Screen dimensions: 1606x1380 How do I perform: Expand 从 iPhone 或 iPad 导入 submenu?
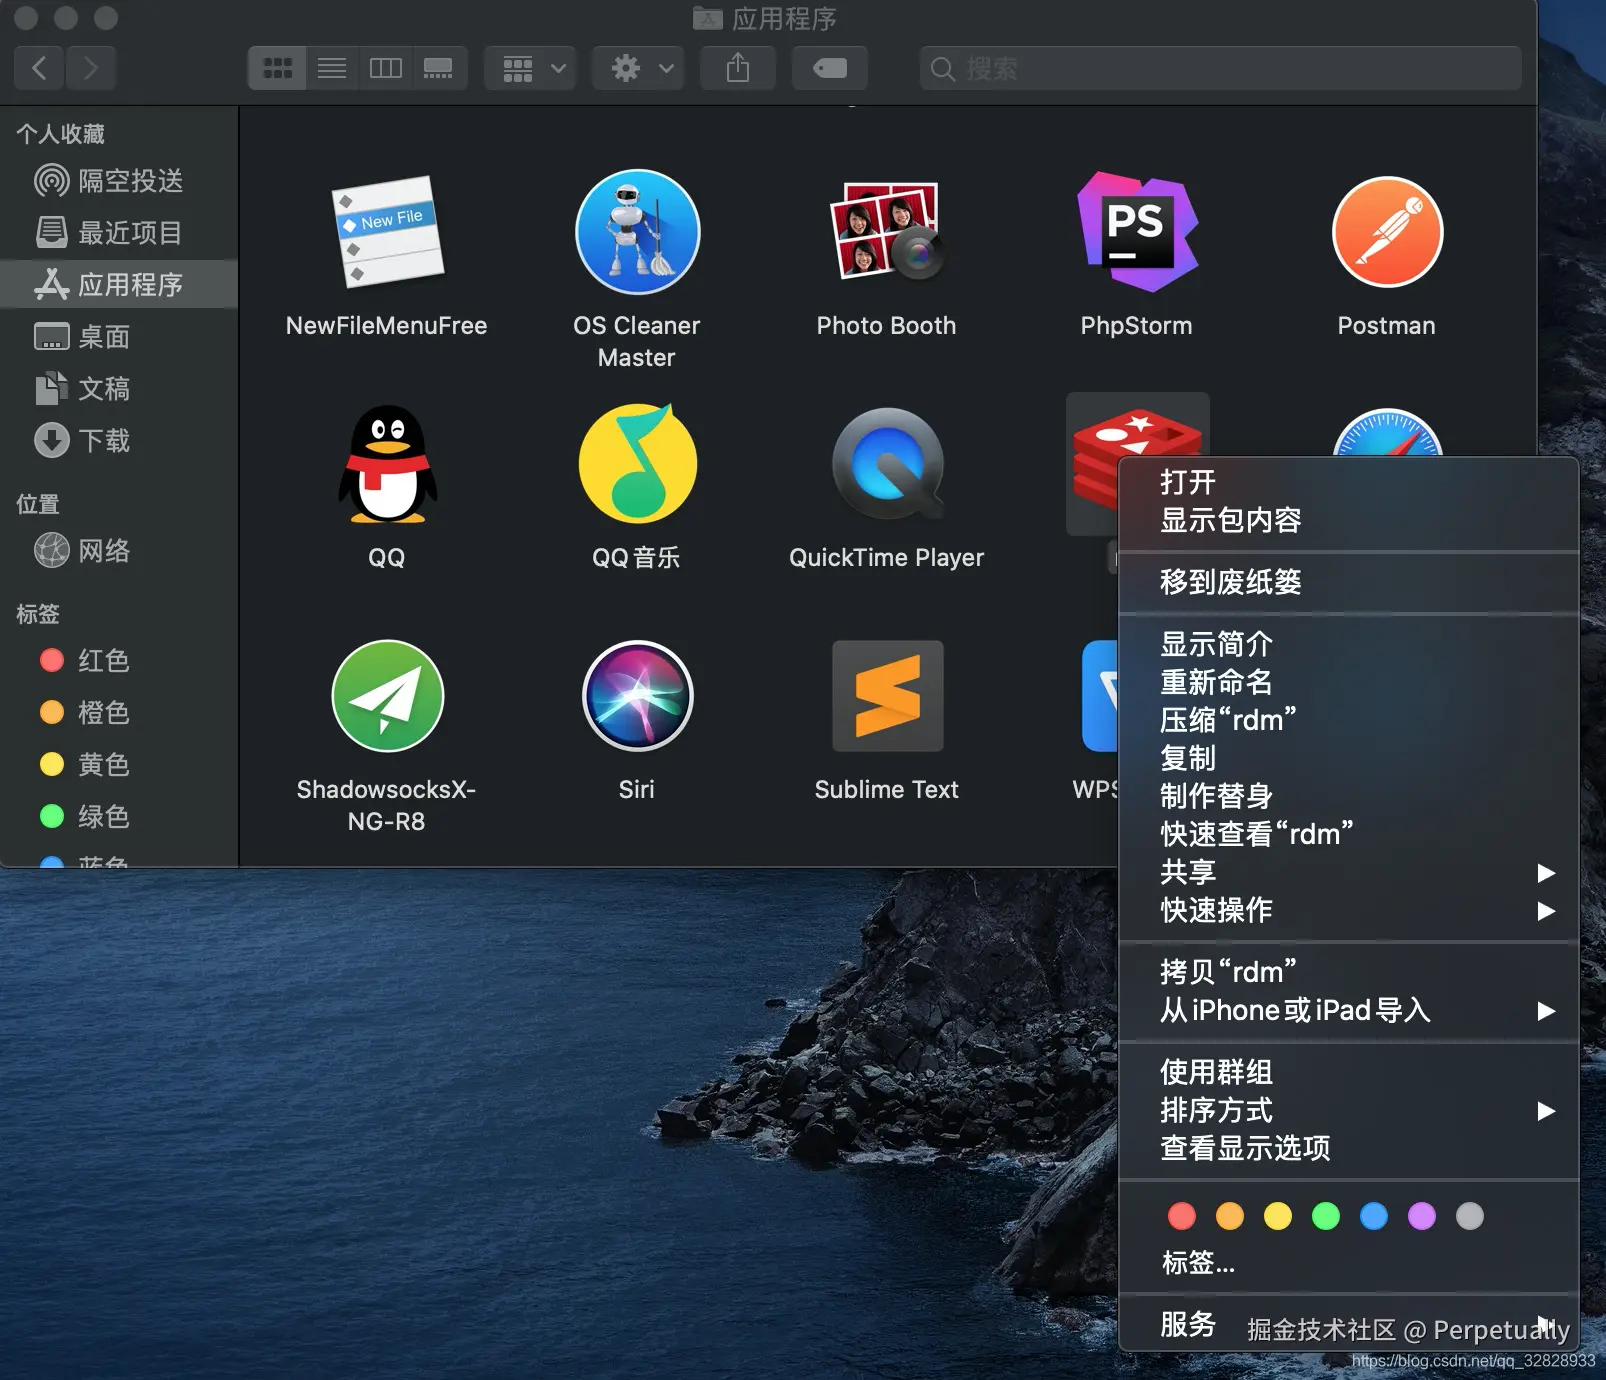[x=1348, y=1010]
